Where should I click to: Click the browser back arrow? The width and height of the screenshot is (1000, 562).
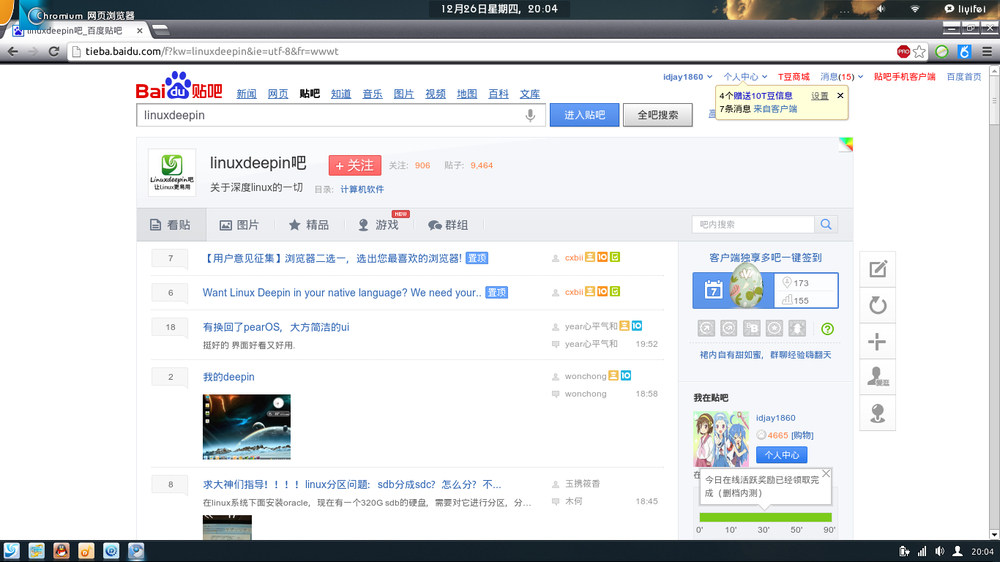pyautogui.click(x=13, y=52)
